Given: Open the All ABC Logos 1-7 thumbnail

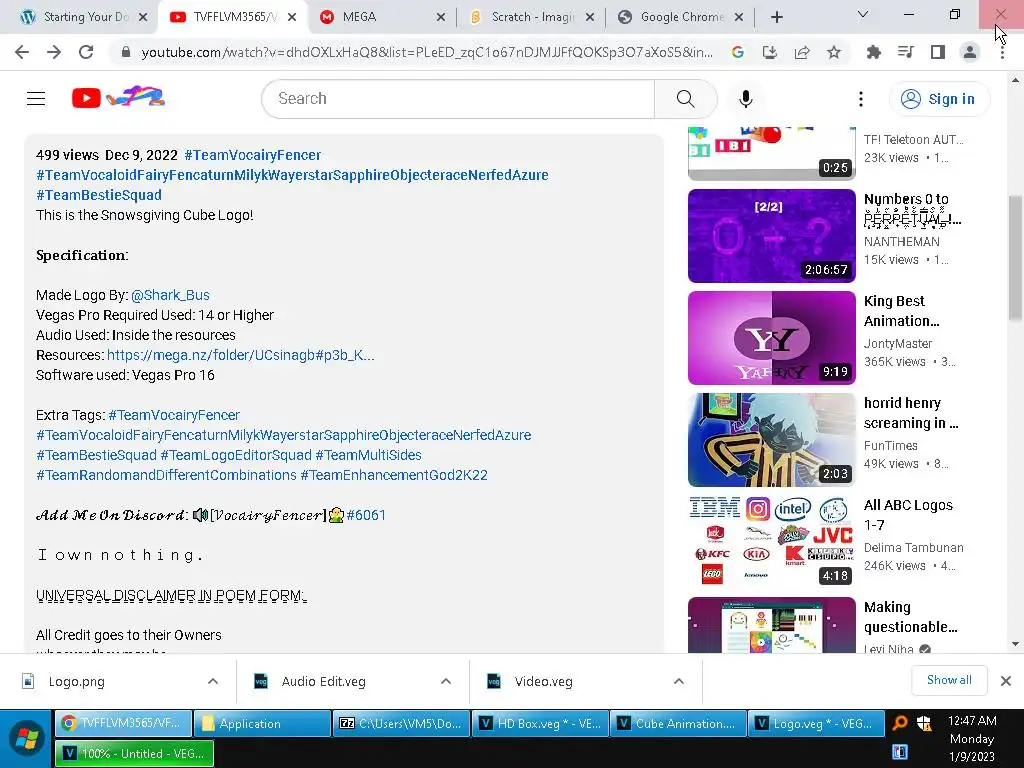Looking at the screenshot, I should tap(771, 541).
